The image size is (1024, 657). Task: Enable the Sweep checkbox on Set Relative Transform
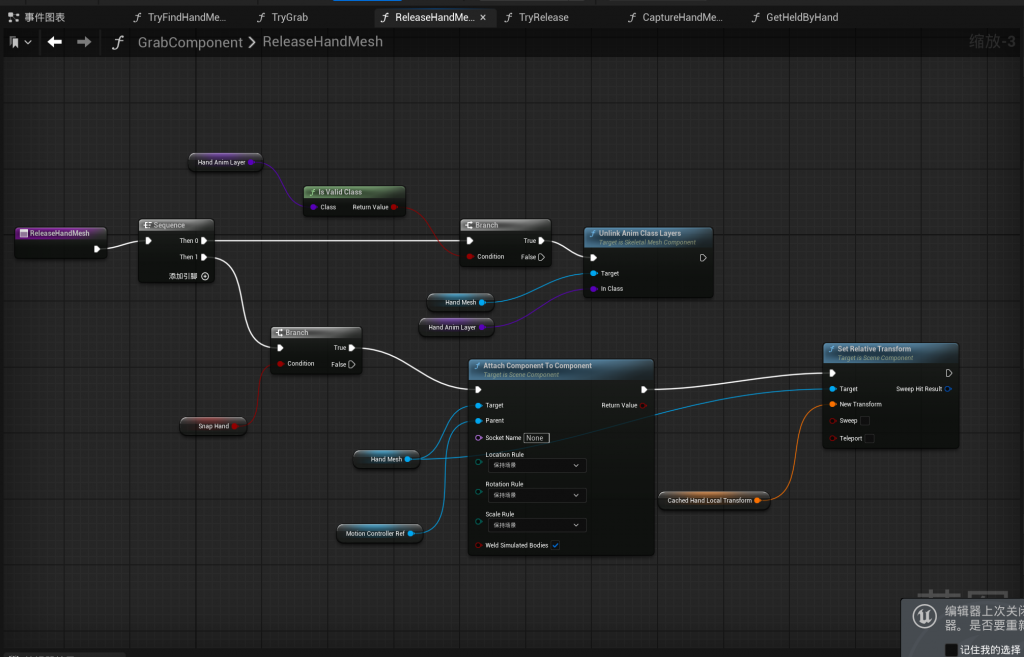point(865,421)
